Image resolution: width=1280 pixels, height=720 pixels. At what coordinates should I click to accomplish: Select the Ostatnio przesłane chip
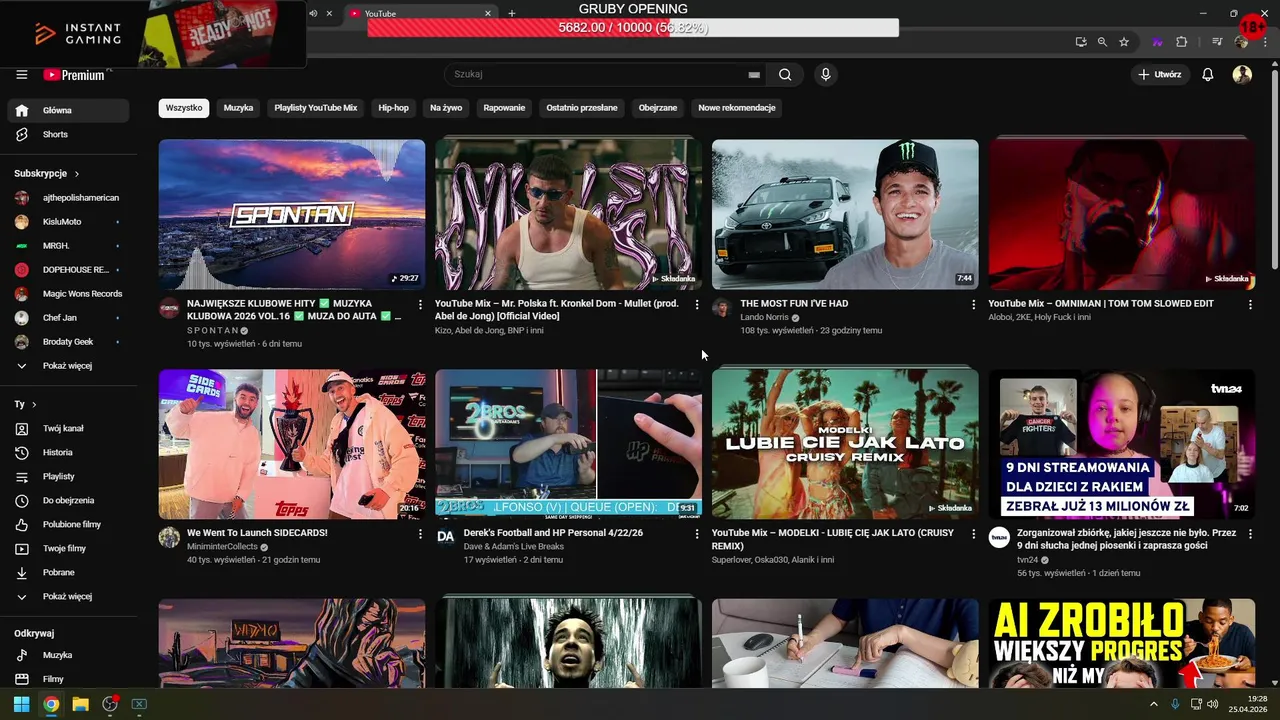tap(582, 108)
